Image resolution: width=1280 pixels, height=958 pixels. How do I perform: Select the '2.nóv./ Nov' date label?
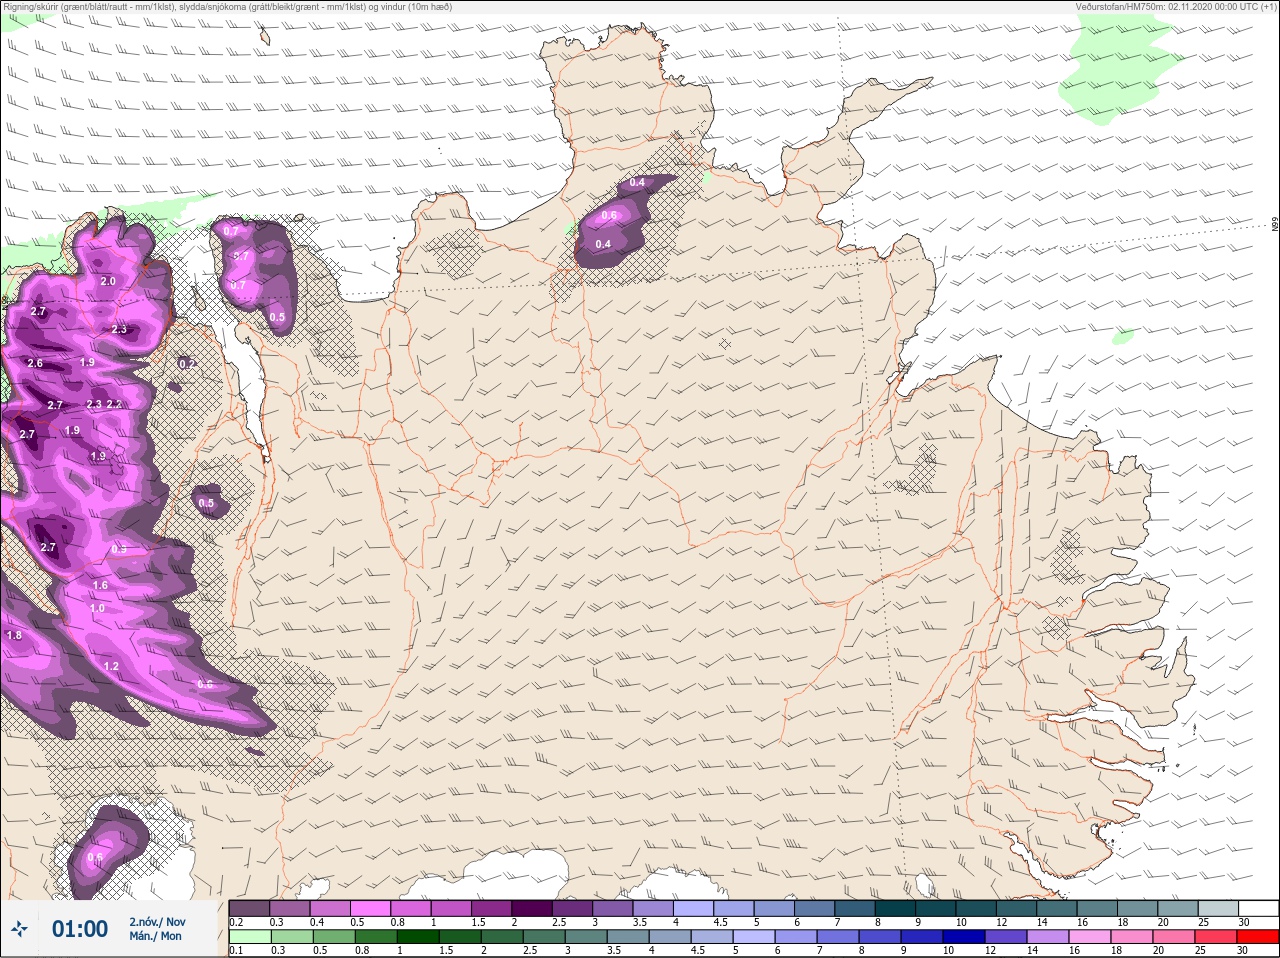click(157, 922)
